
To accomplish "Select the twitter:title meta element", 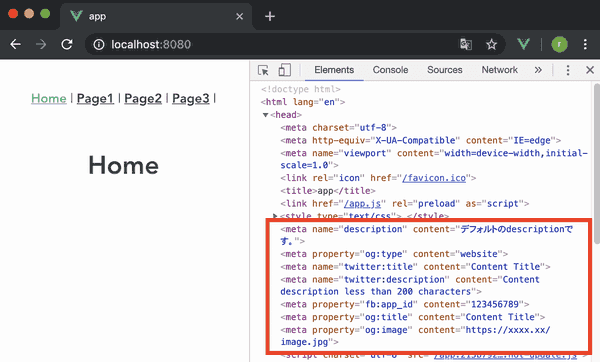I will click(x=415, y=267).
